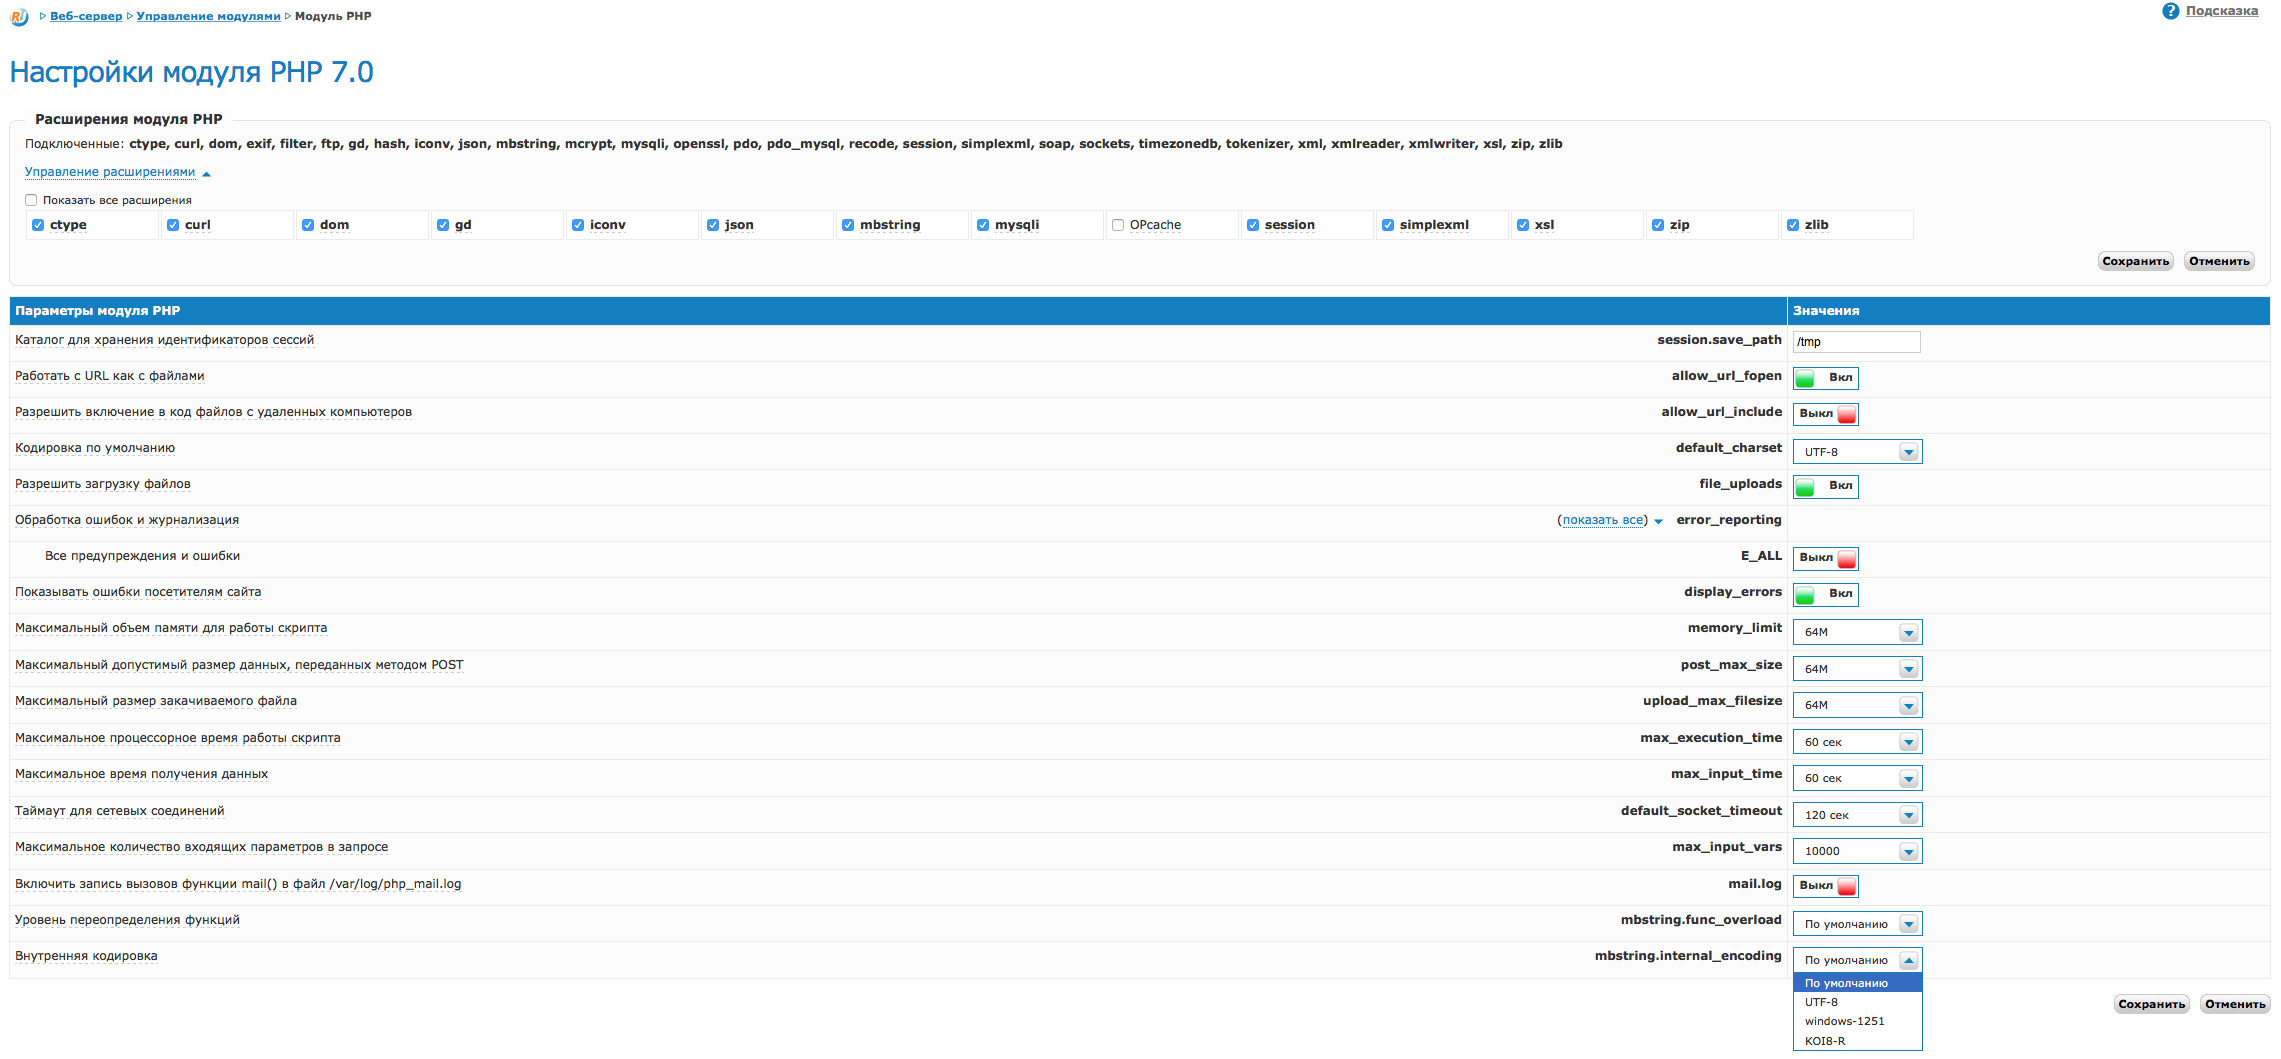Uncheck the curl extension
Screen dimensions: 2281x1059
click(x=173, y=225)
